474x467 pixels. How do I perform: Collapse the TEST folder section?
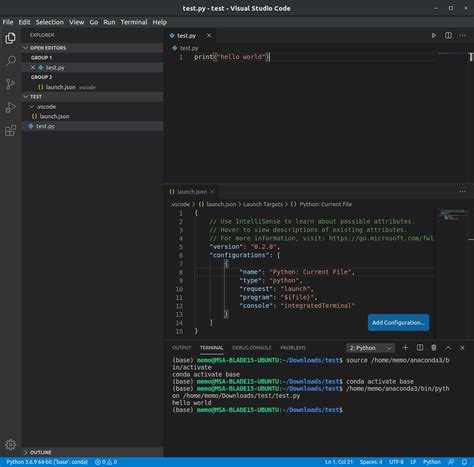pyautogui.click(x=26, y=97)
